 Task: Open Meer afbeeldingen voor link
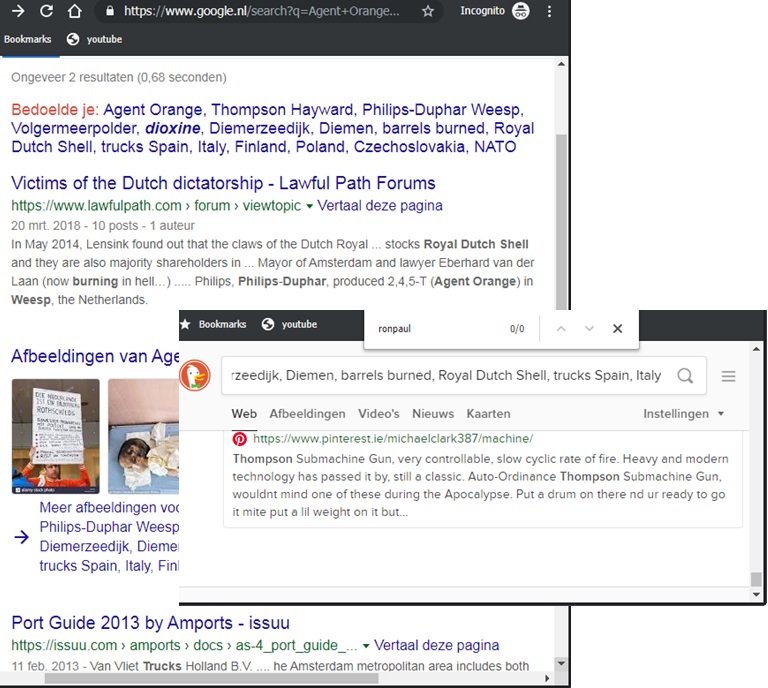coord(109,536)
